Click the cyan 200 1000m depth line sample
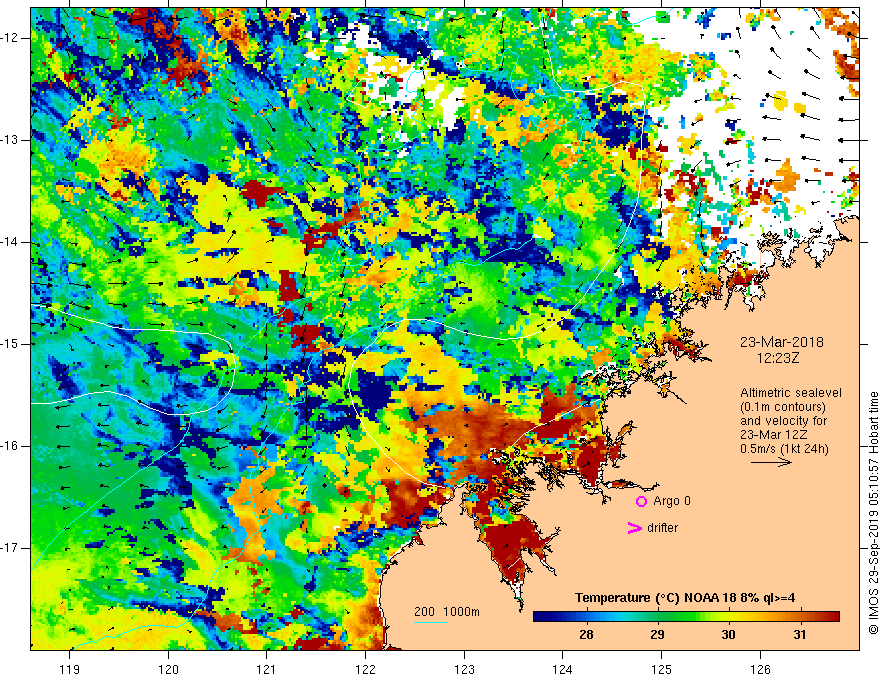The width and height of the screenshot is (880, 680). tap(431, 622)
